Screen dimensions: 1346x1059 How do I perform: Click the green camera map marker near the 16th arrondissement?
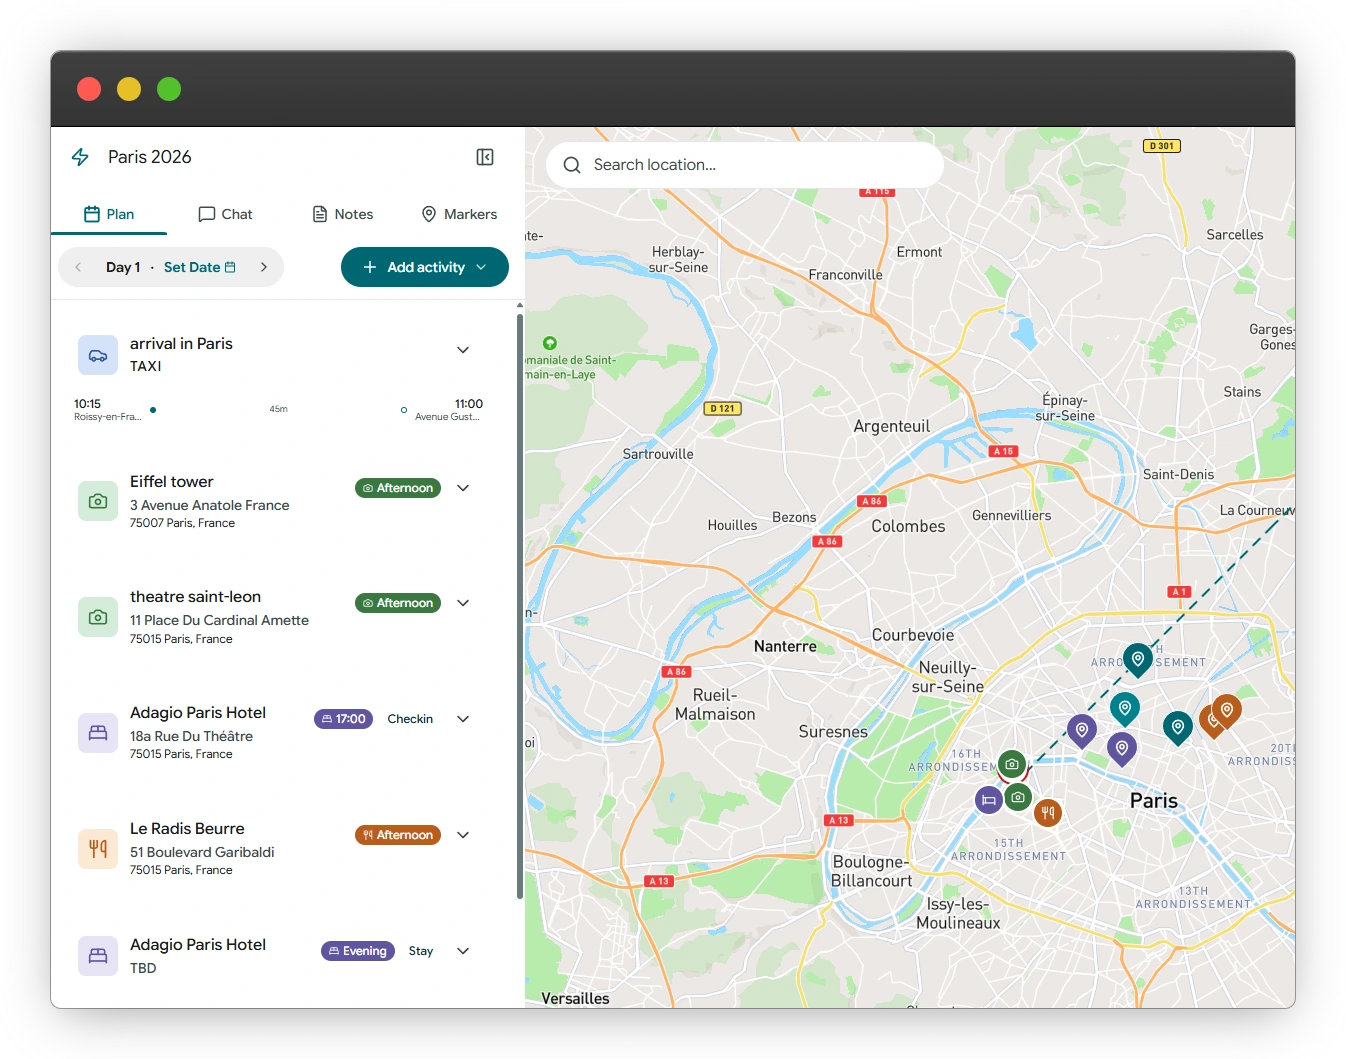coord(1012,764)
